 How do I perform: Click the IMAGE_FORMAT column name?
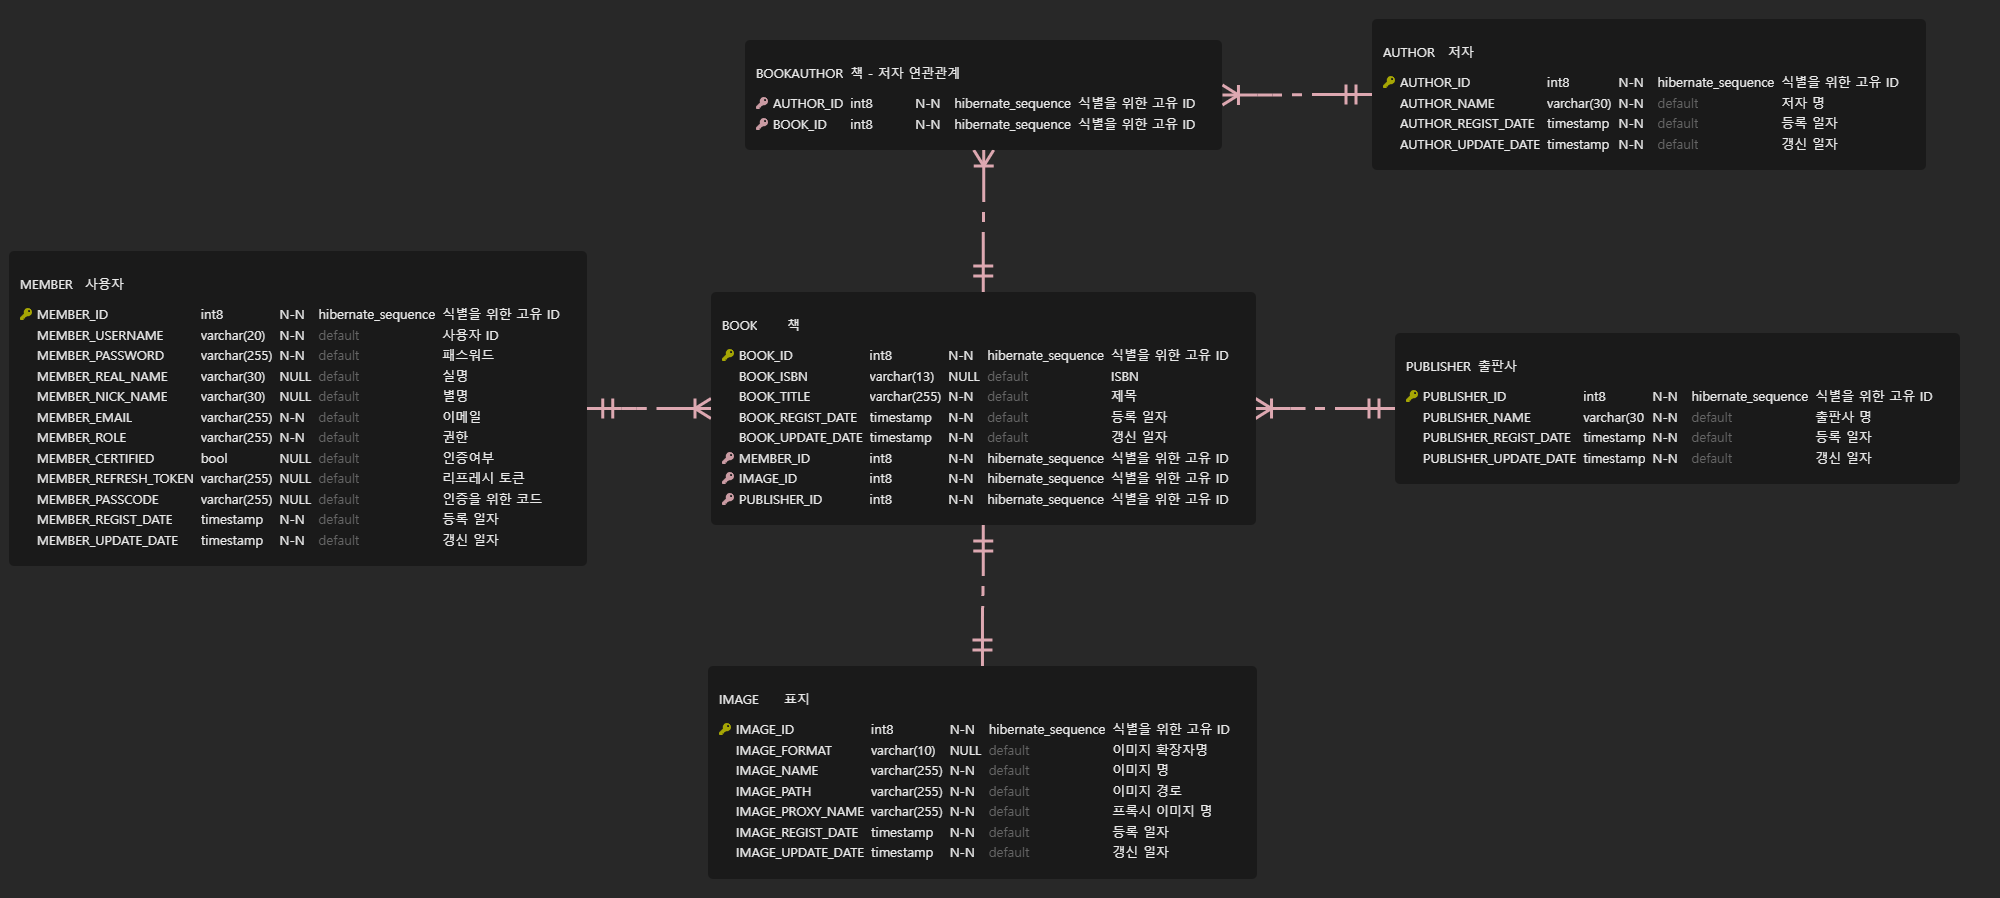[784, 750]
